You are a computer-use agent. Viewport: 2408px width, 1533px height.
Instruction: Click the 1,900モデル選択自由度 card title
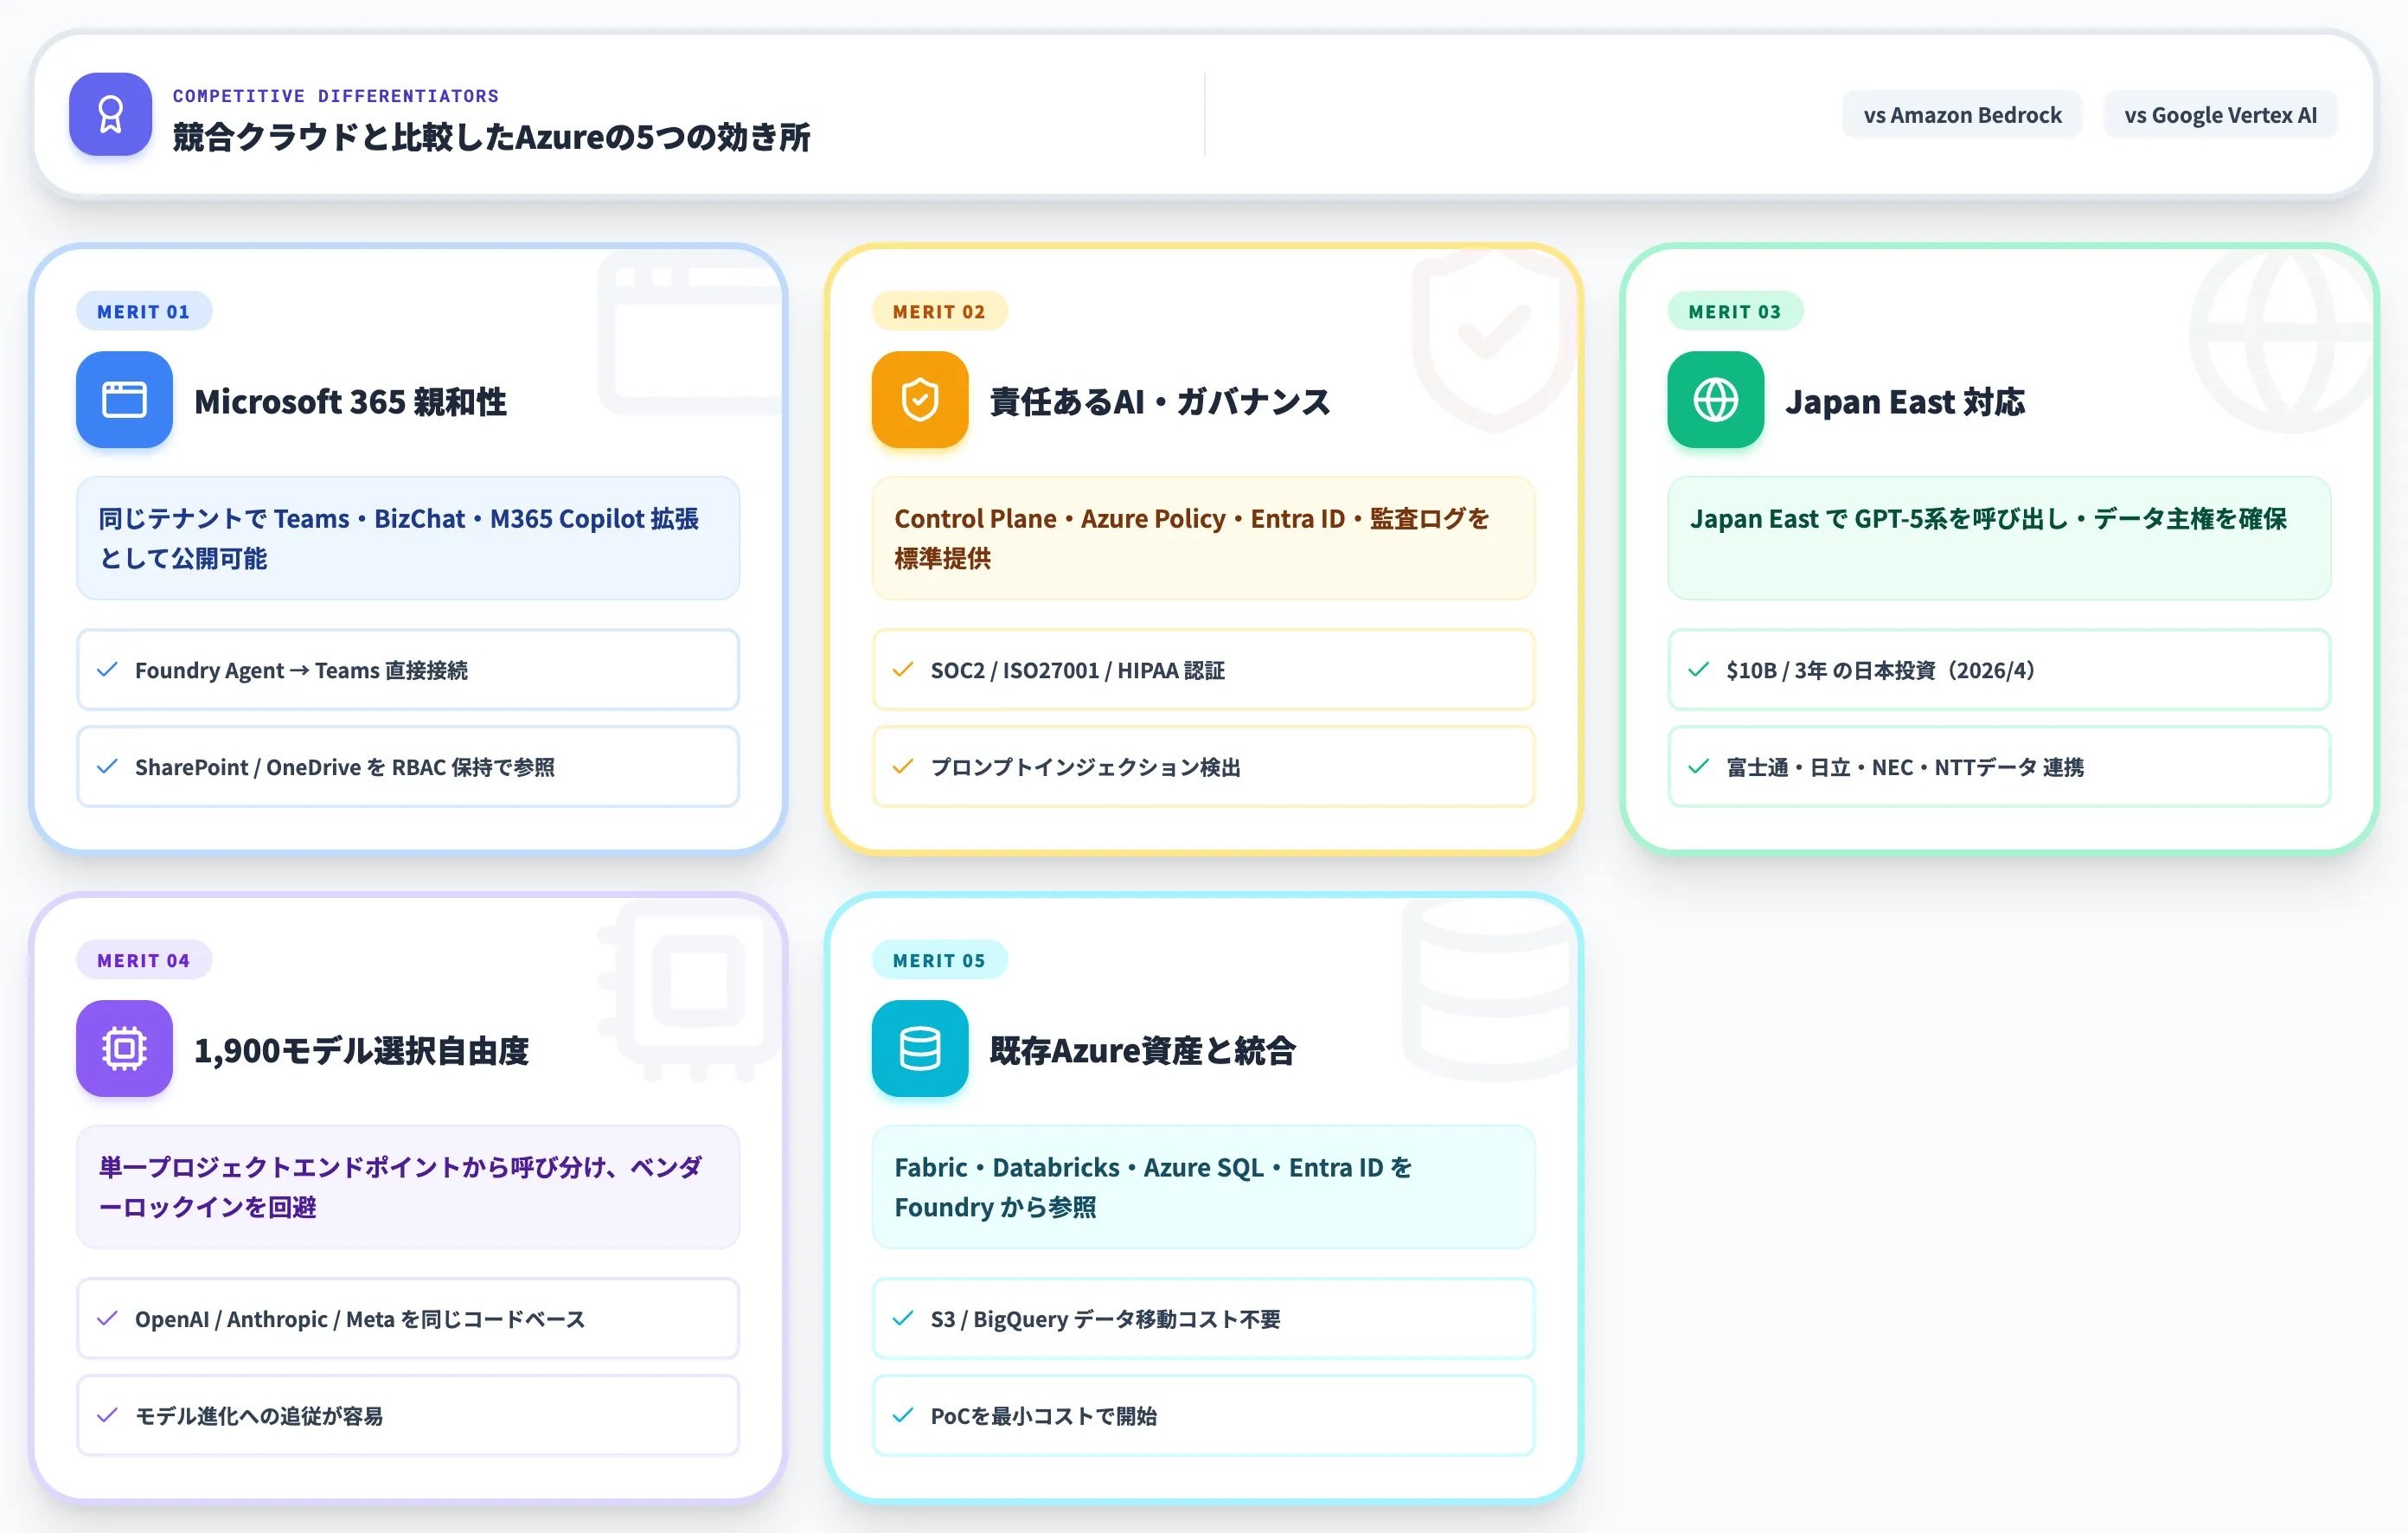361,1051
